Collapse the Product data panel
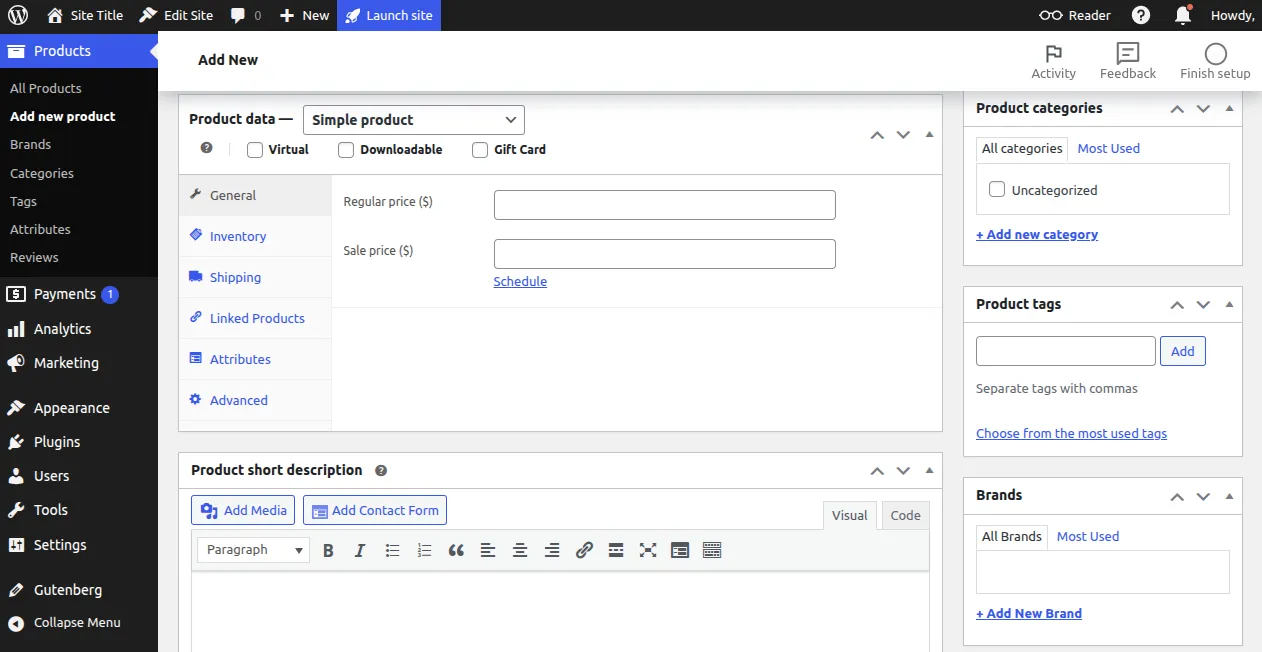 pos(929,134)
